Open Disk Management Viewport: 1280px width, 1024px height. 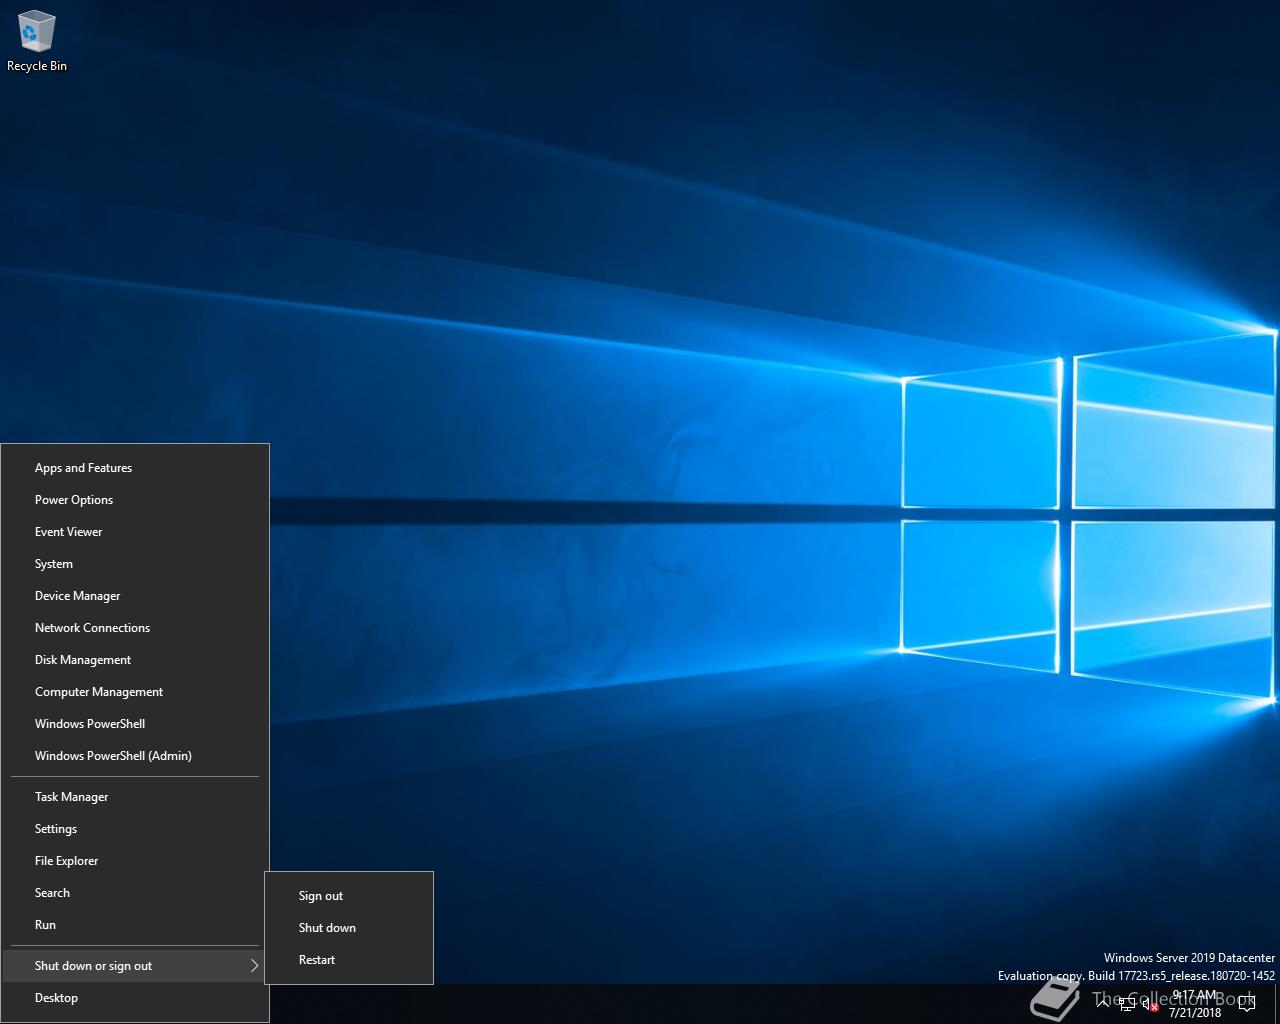point(135,660)
